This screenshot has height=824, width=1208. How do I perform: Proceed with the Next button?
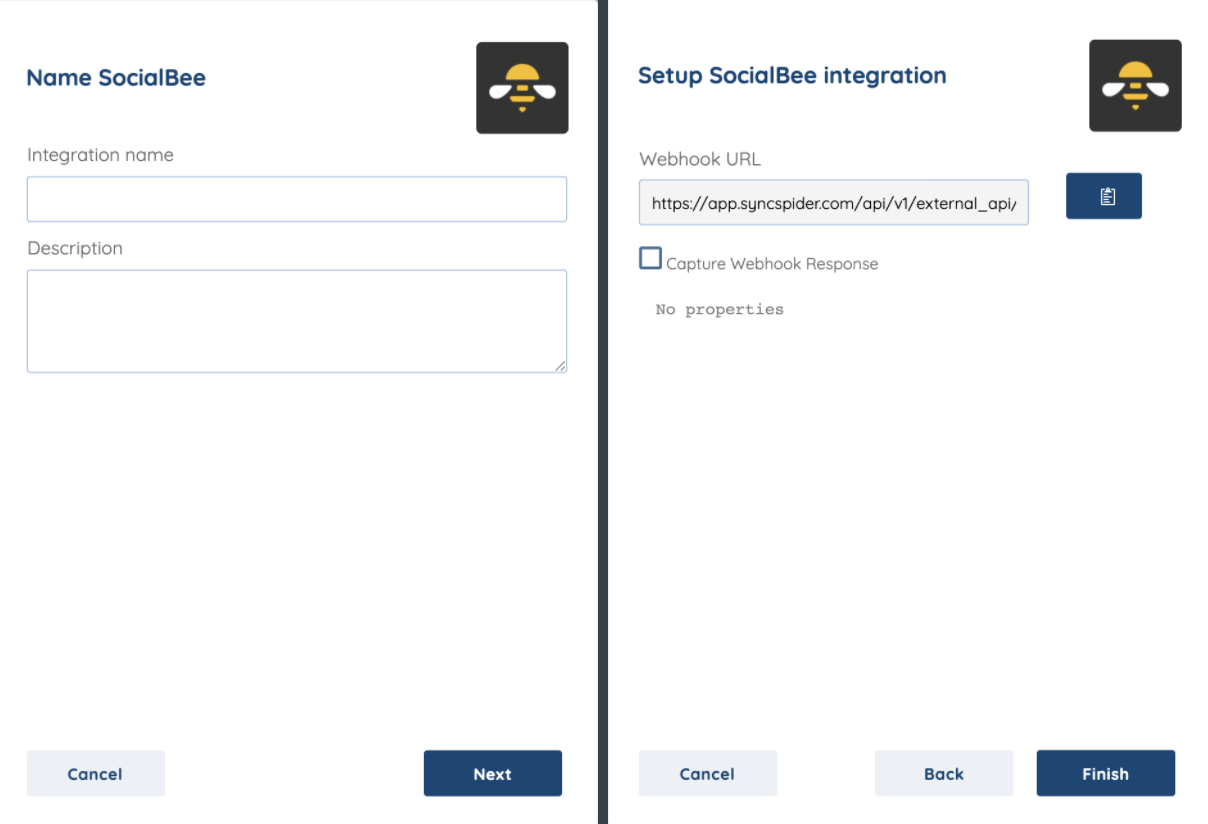pos(493,774)
